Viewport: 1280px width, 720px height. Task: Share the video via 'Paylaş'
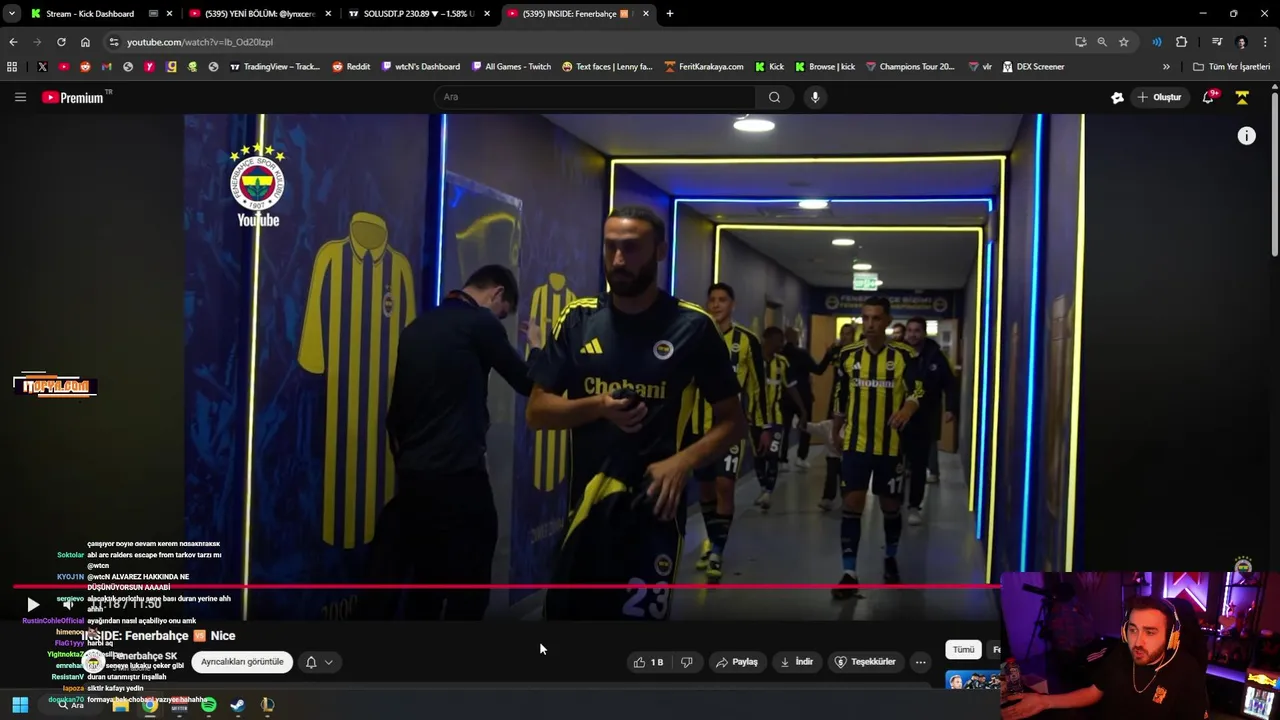(x=736, y=662)
